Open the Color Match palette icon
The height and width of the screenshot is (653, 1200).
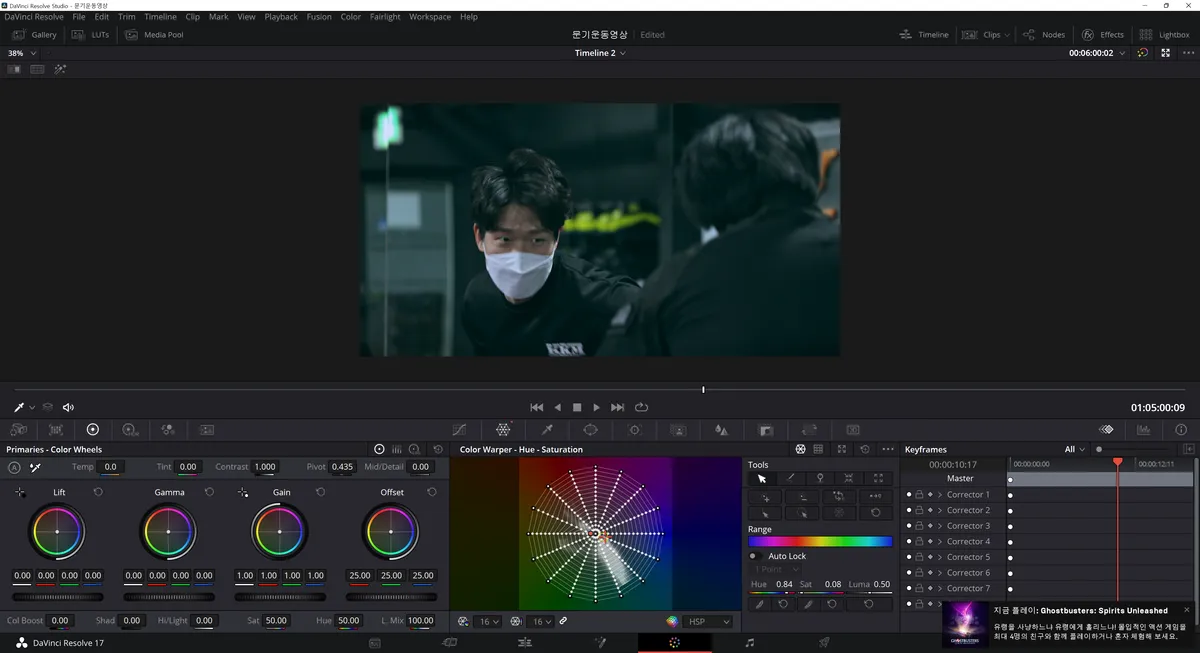(55, 429)
